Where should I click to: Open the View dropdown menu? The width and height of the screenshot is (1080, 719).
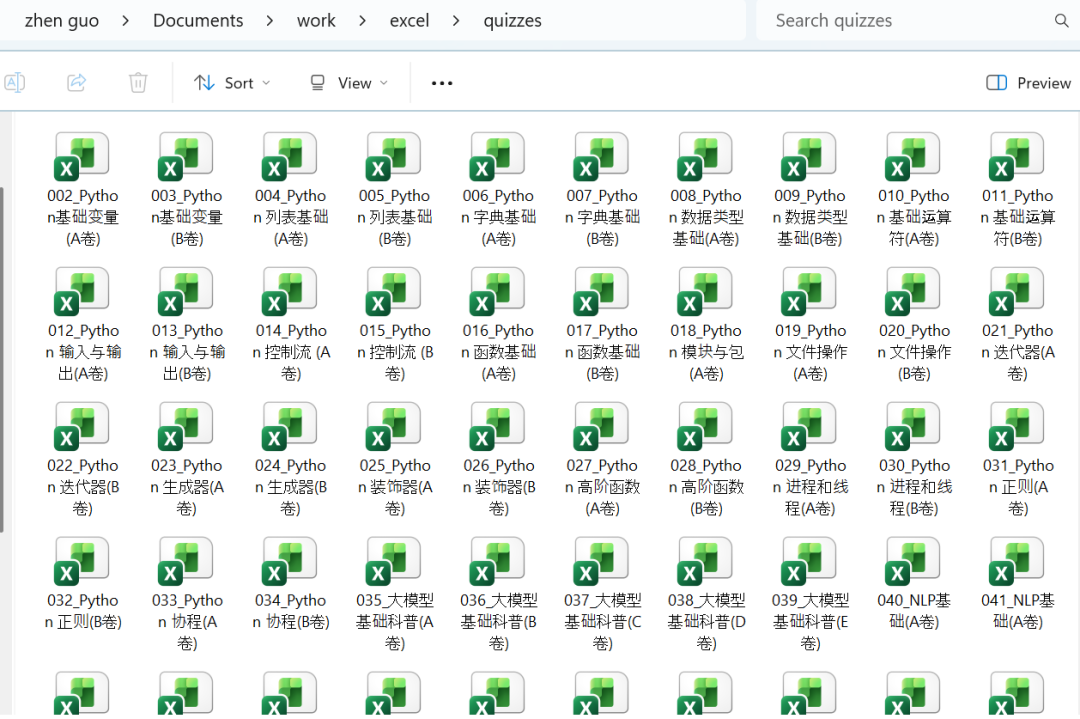[x=349, y=83]
